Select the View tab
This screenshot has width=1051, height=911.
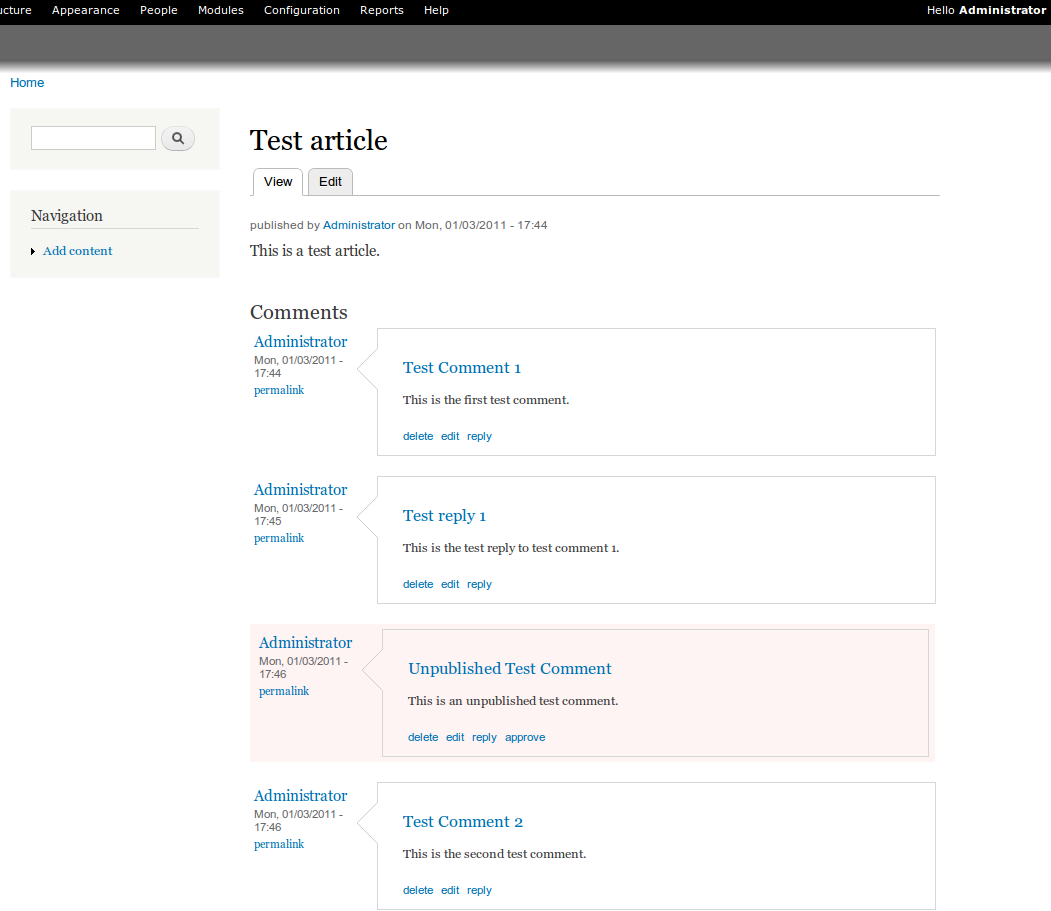tap(278, 182)
